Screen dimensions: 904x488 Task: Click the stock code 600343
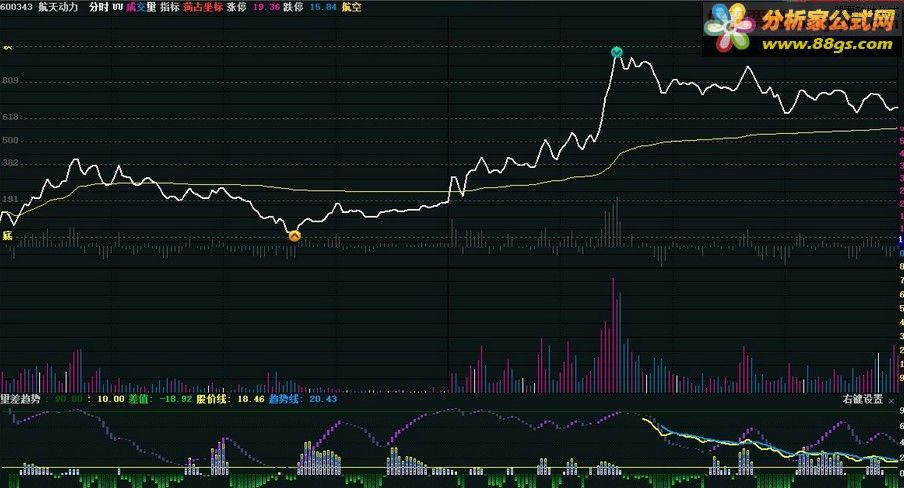tap(17, 7)
